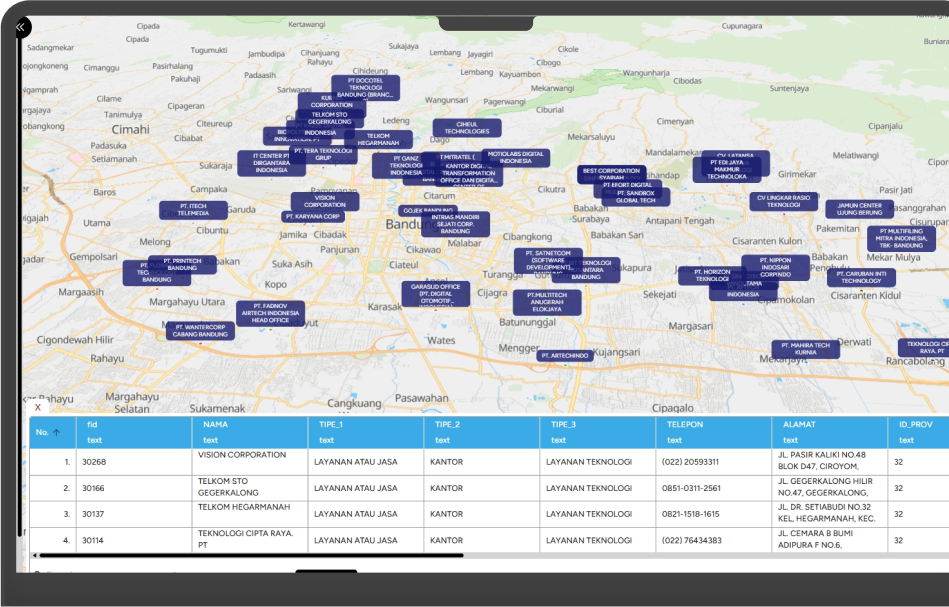
Task: Click PT. DOCOTEL TEKNOLOGI map marker
Action: click(x=365, y=87)
